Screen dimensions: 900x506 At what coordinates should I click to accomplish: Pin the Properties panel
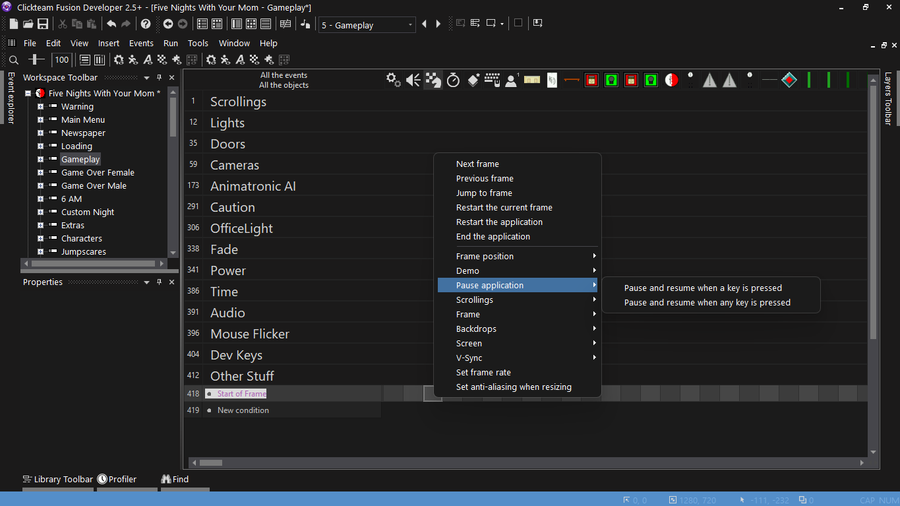159,282
